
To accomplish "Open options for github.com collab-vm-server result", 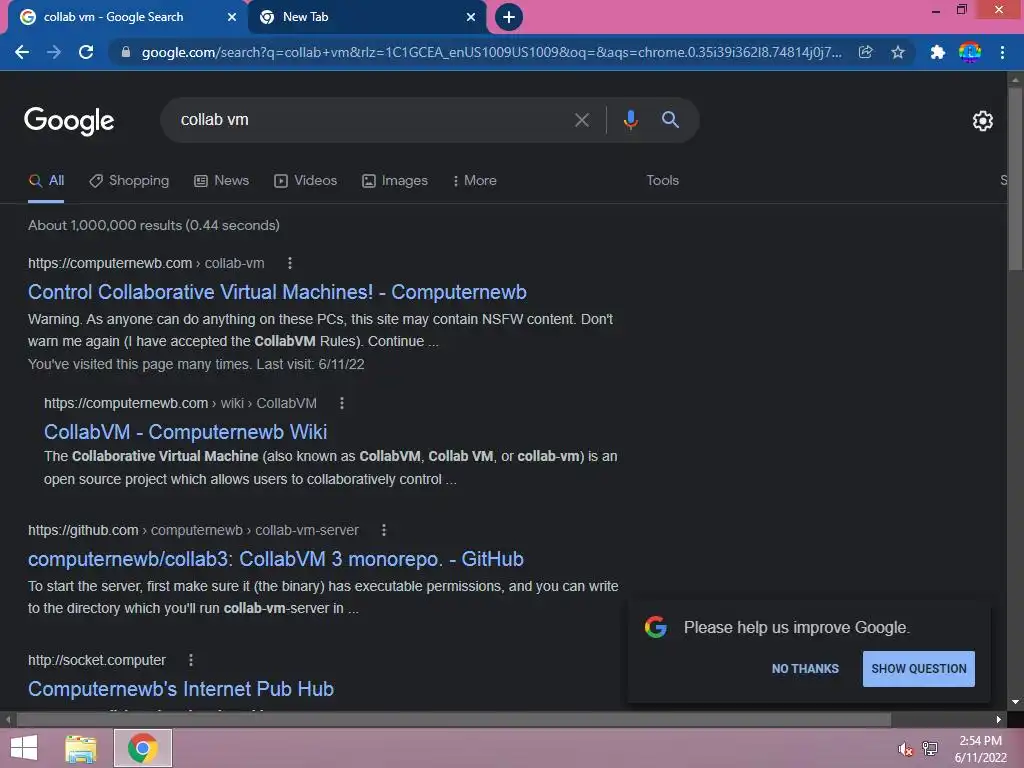I will 384,530.
